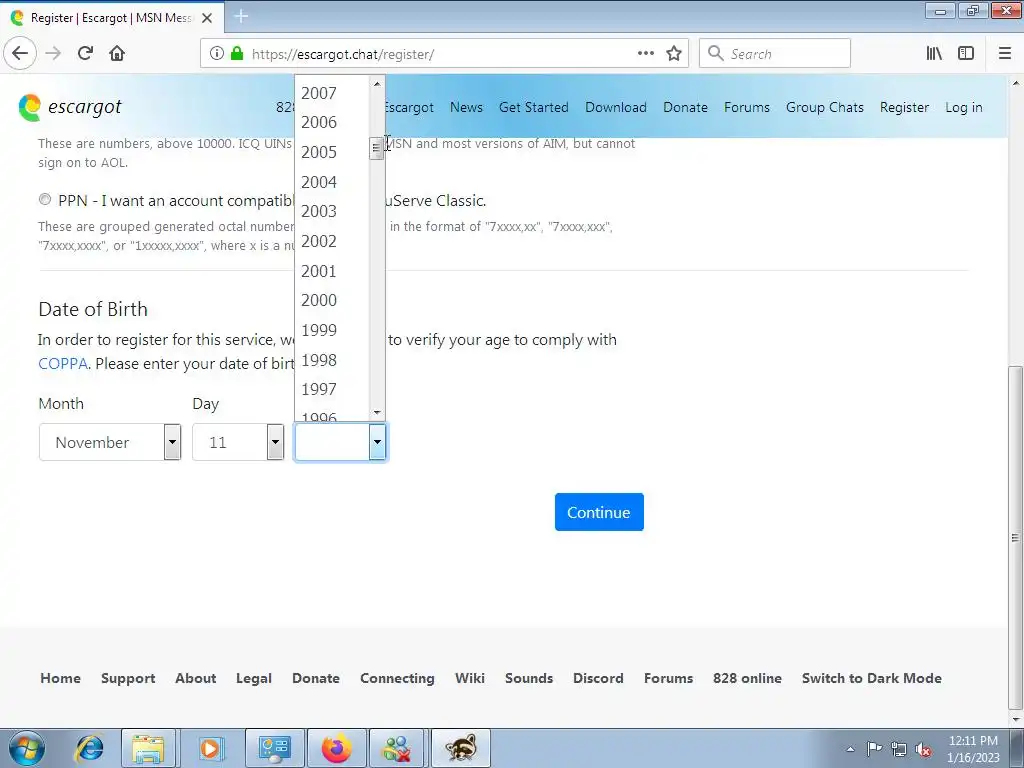Select the PPN account radio button
Viewport: 1024px width, 768px height.
coord(44,199)
